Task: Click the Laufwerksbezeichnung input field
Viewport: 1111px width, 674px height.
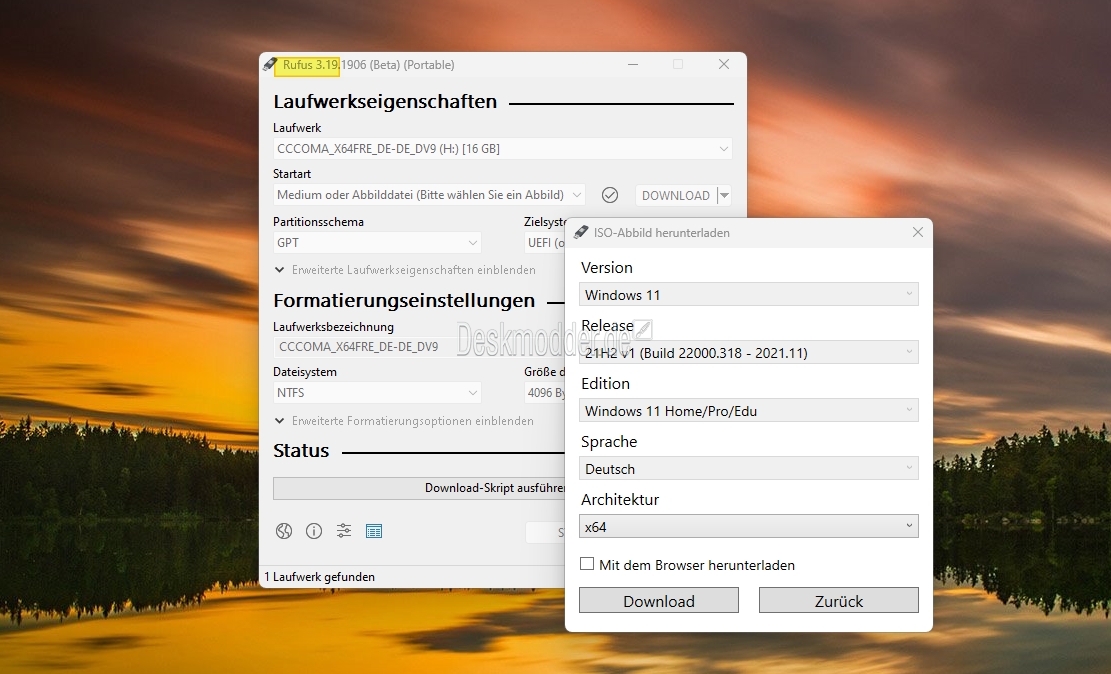Action: coord(419,347)
